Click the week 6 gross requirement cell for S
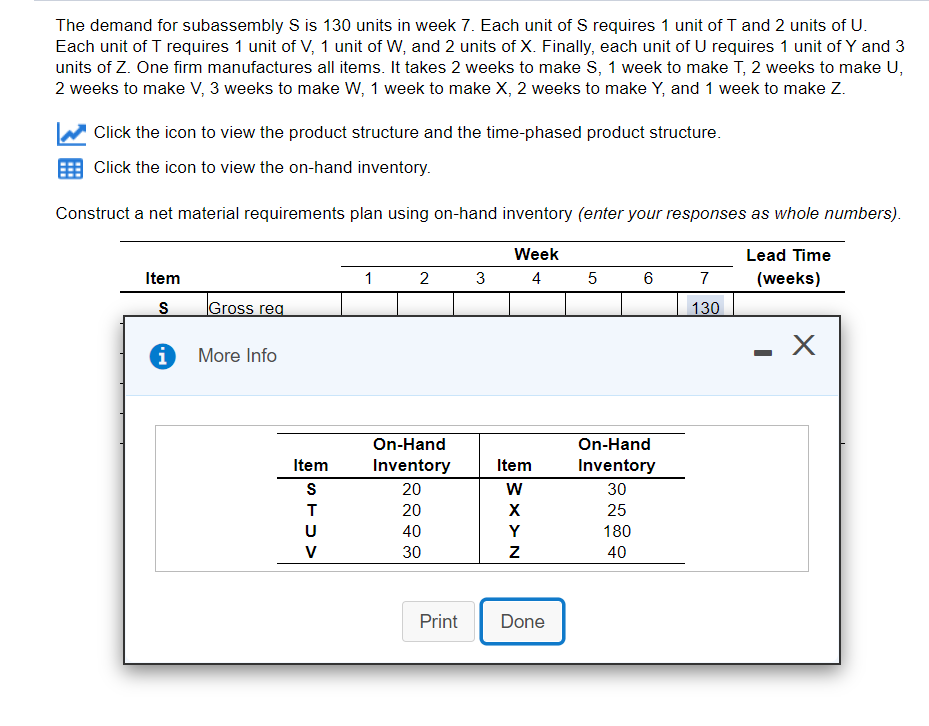The image size is (929, 726). point(649,305)
